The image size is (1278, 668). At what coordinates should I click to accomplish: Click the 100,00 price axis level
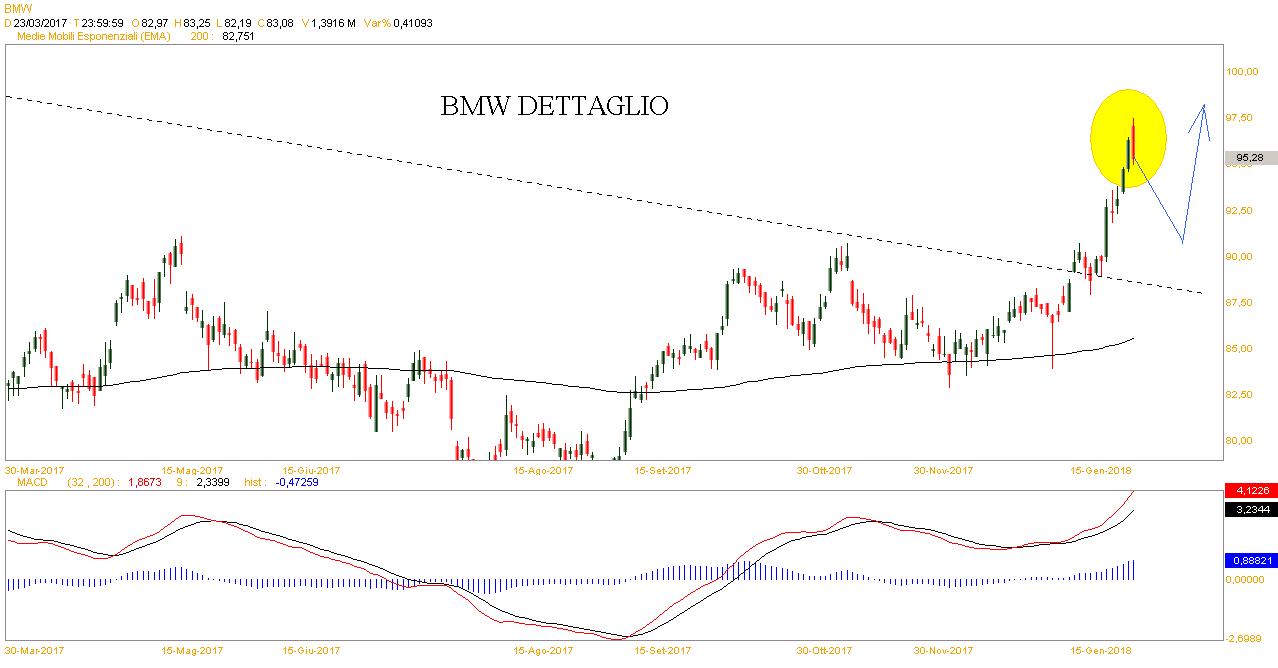pyautogui.click(x=1244, y=72)
